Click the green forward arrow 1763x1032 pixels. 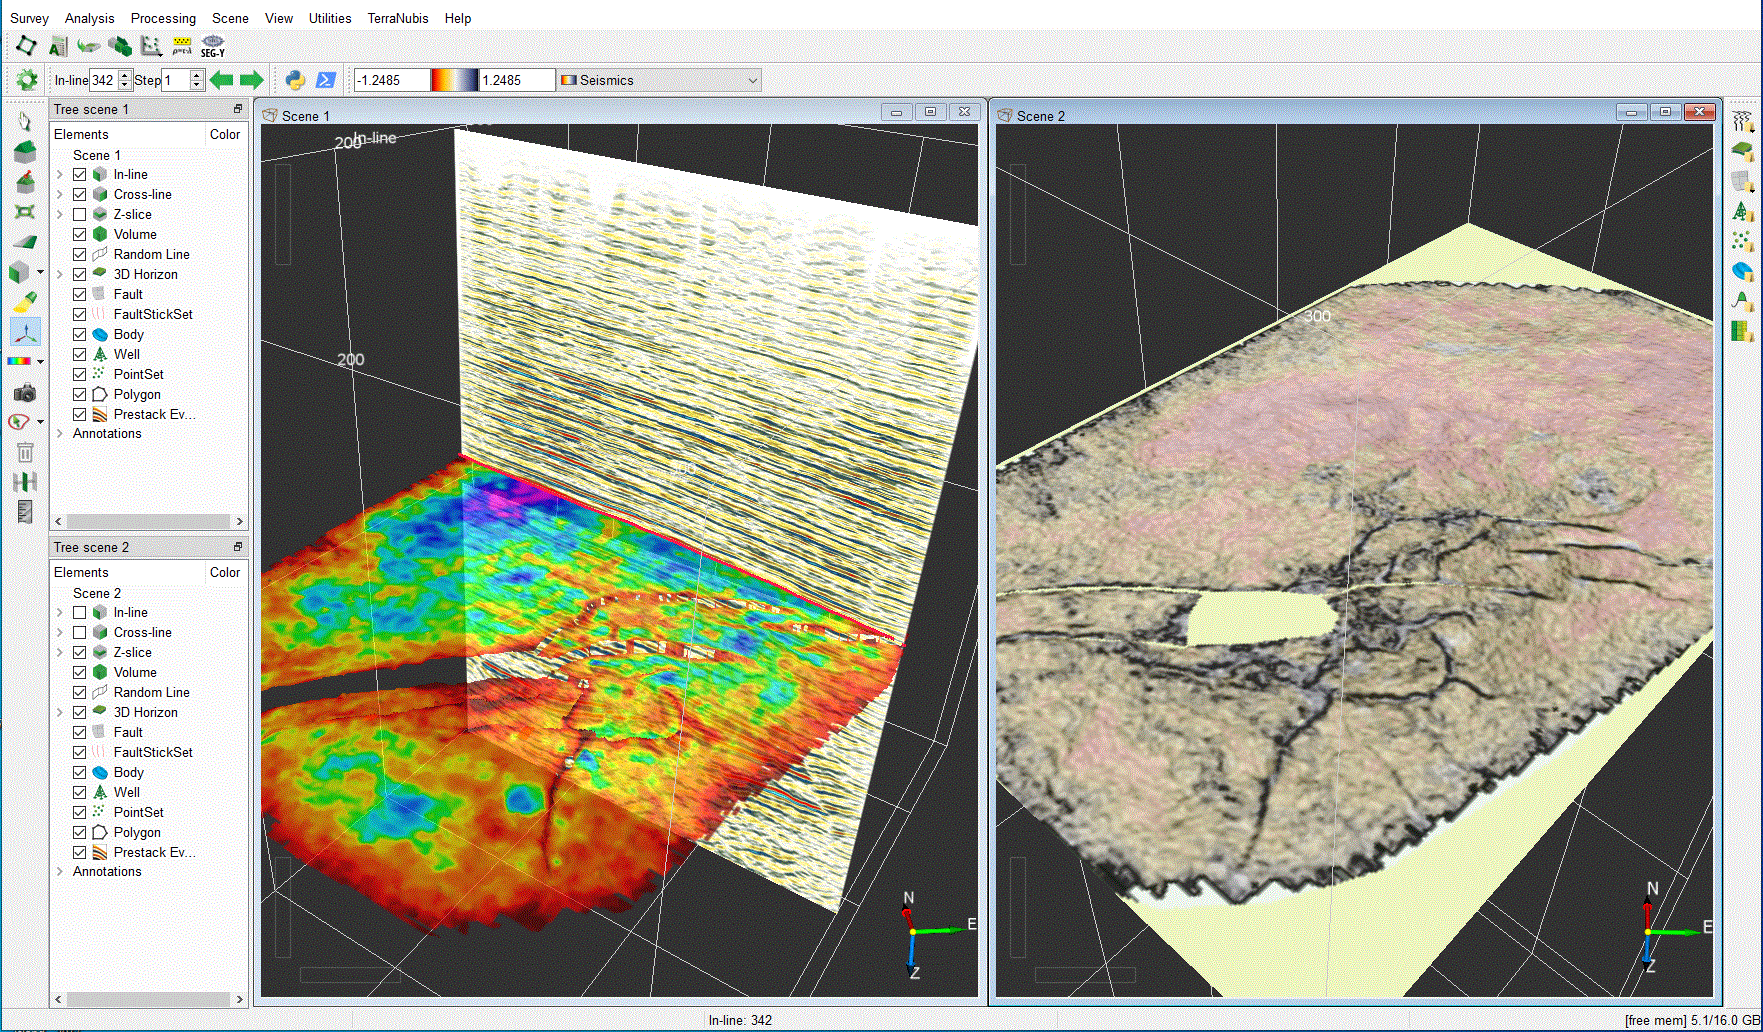coord(252,80)
